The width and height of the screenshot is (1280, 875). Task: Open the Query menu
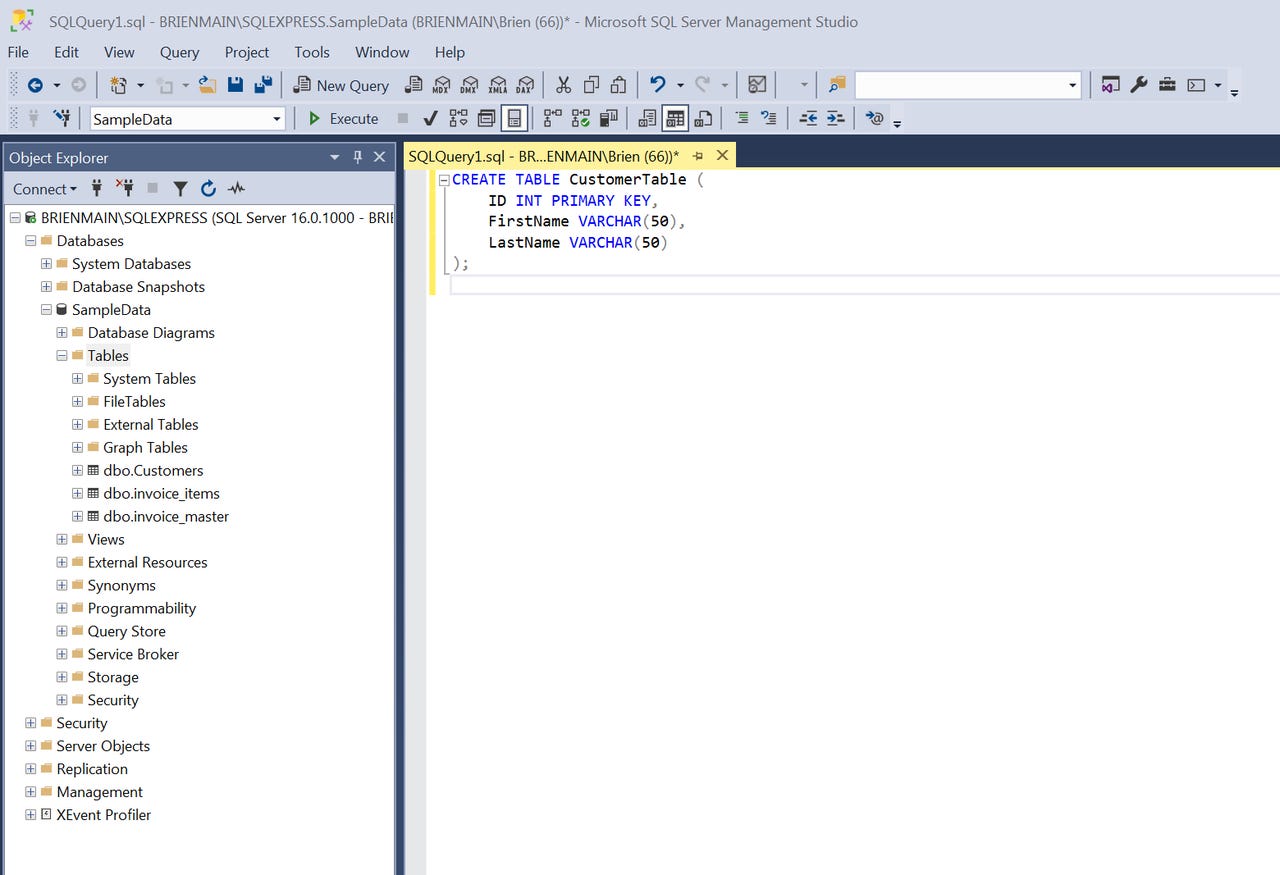click(x=179, y=52)
